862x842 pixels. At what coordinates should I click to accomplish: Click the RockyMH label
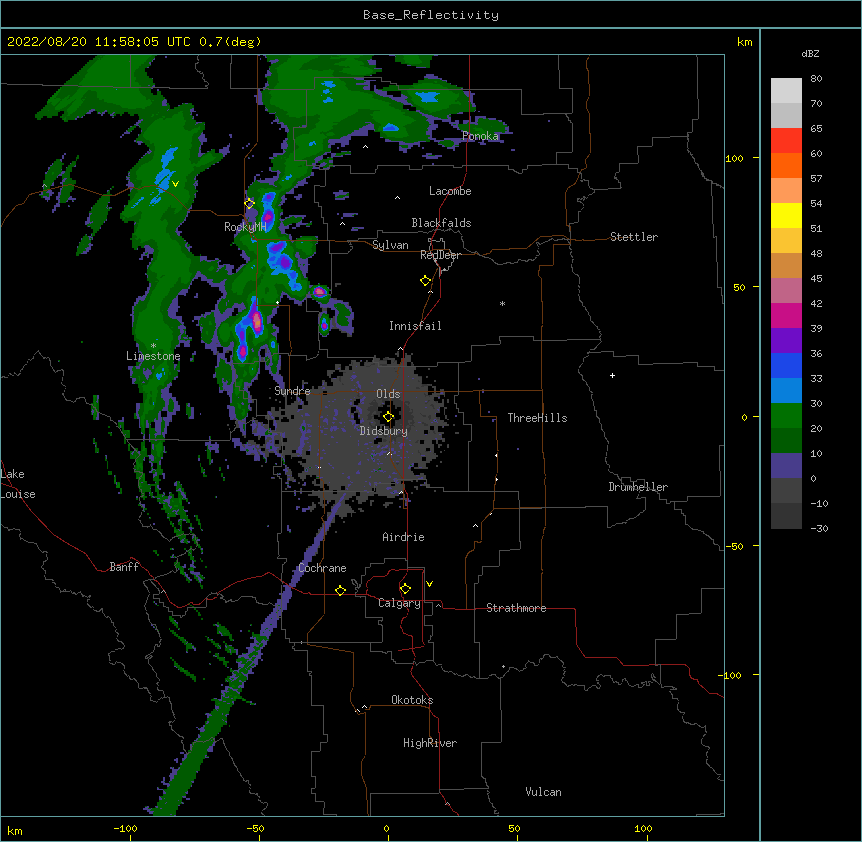[x=245, y=227]
